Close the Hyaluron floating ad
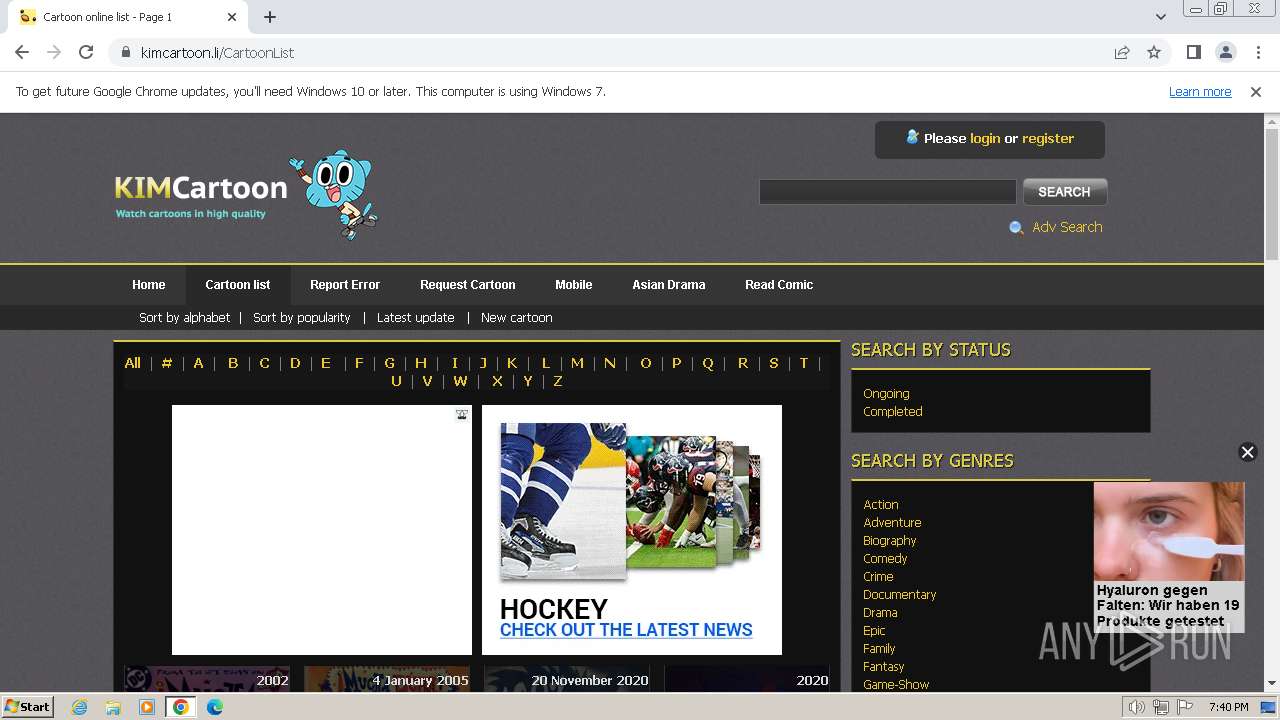 pyautogui.click(x=1247, y=452)
